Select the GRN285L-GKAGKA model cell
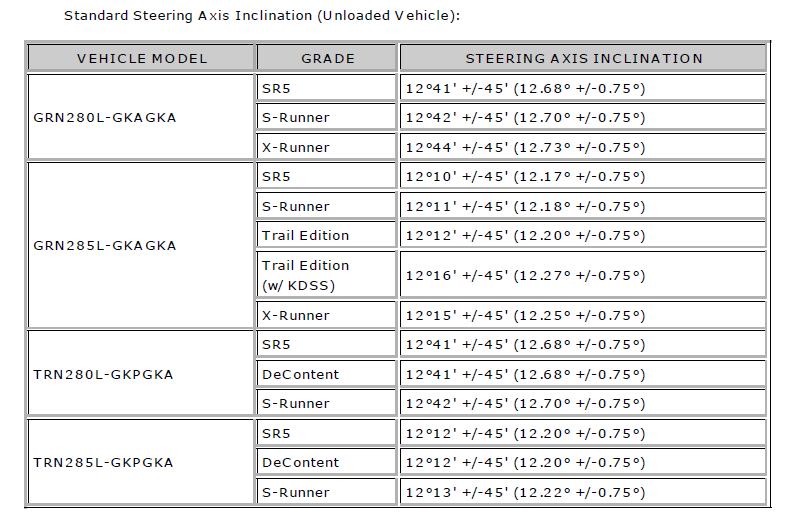The image size is (790, 528). coord(141,245)
